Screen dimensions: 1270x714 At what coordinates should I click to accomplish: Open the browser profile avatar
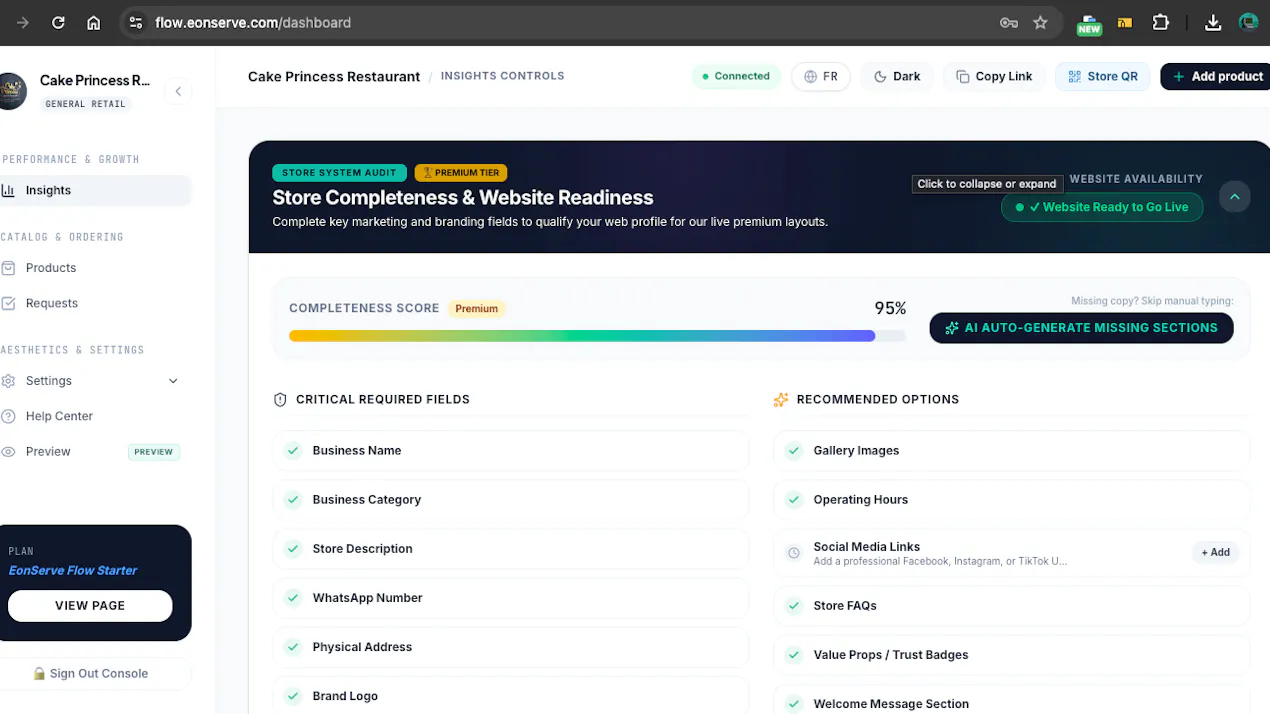(1248, 22)
